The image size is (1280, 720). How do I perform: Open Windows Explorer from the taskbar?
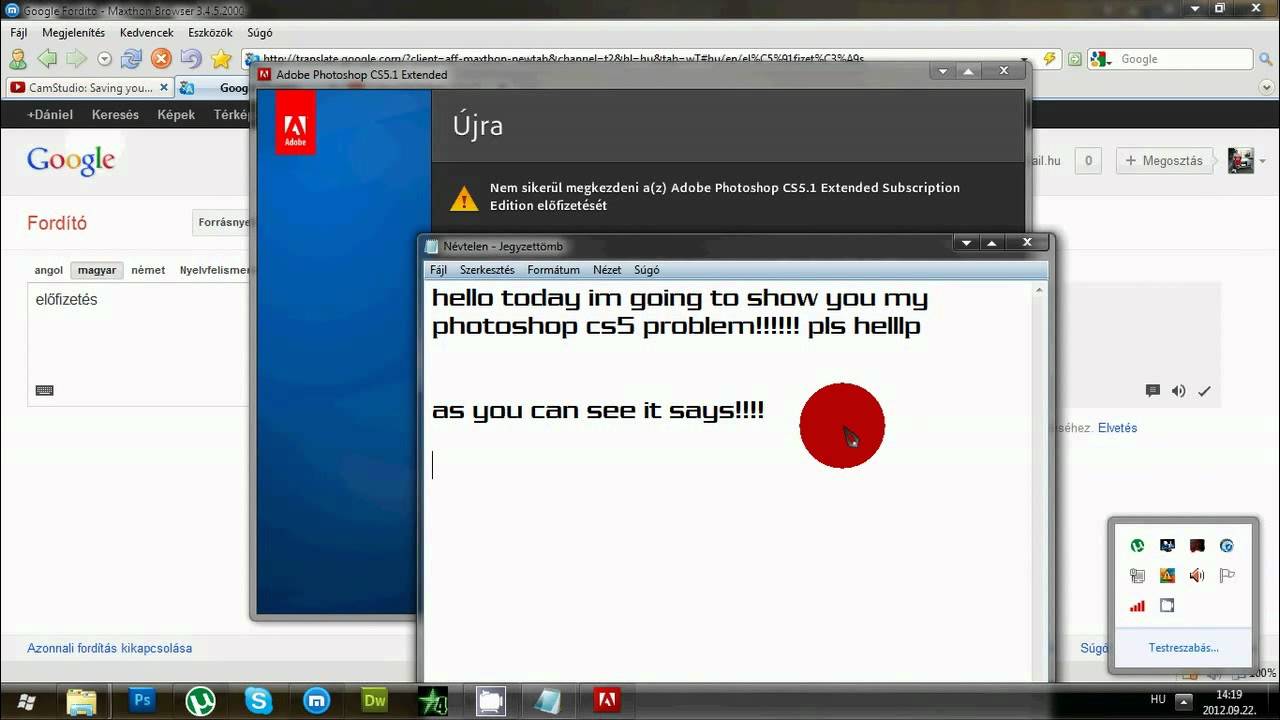tap(83, 700)
